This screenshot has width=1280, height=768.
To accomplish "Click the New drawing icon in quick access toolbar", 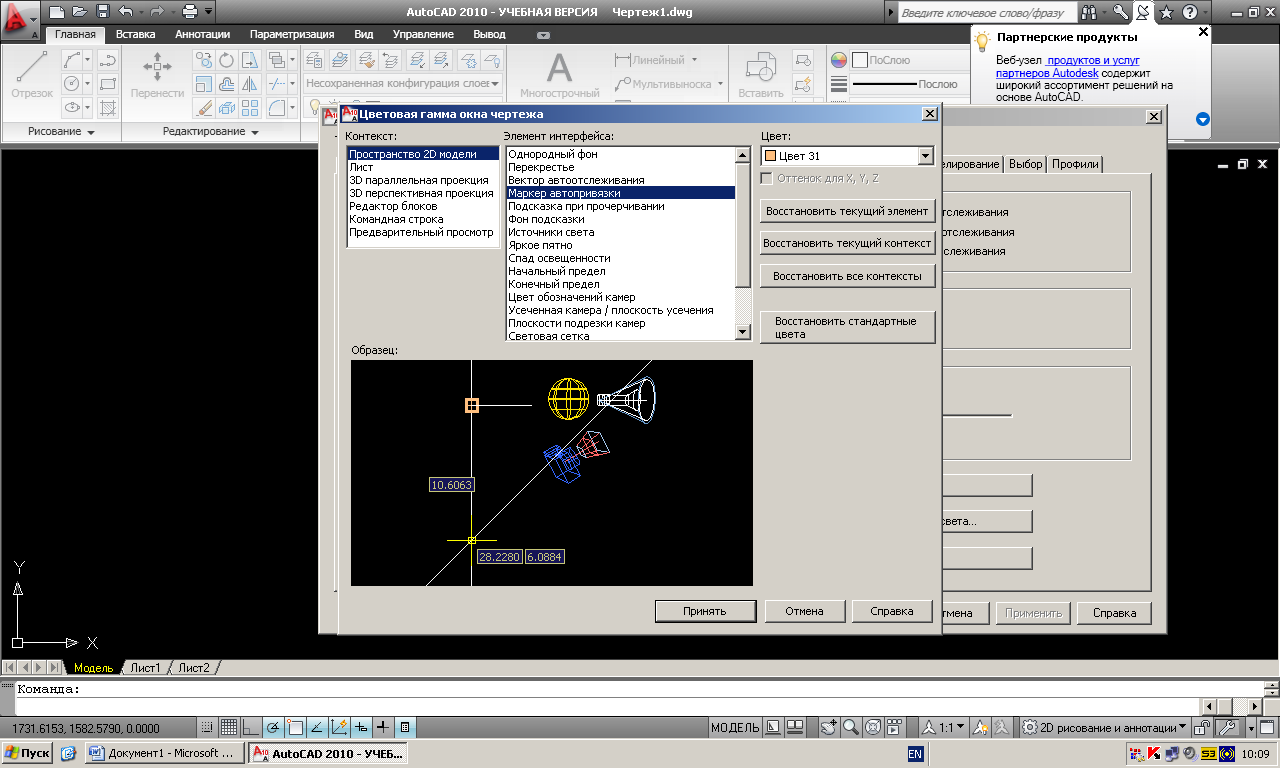I will click(57, 12).
